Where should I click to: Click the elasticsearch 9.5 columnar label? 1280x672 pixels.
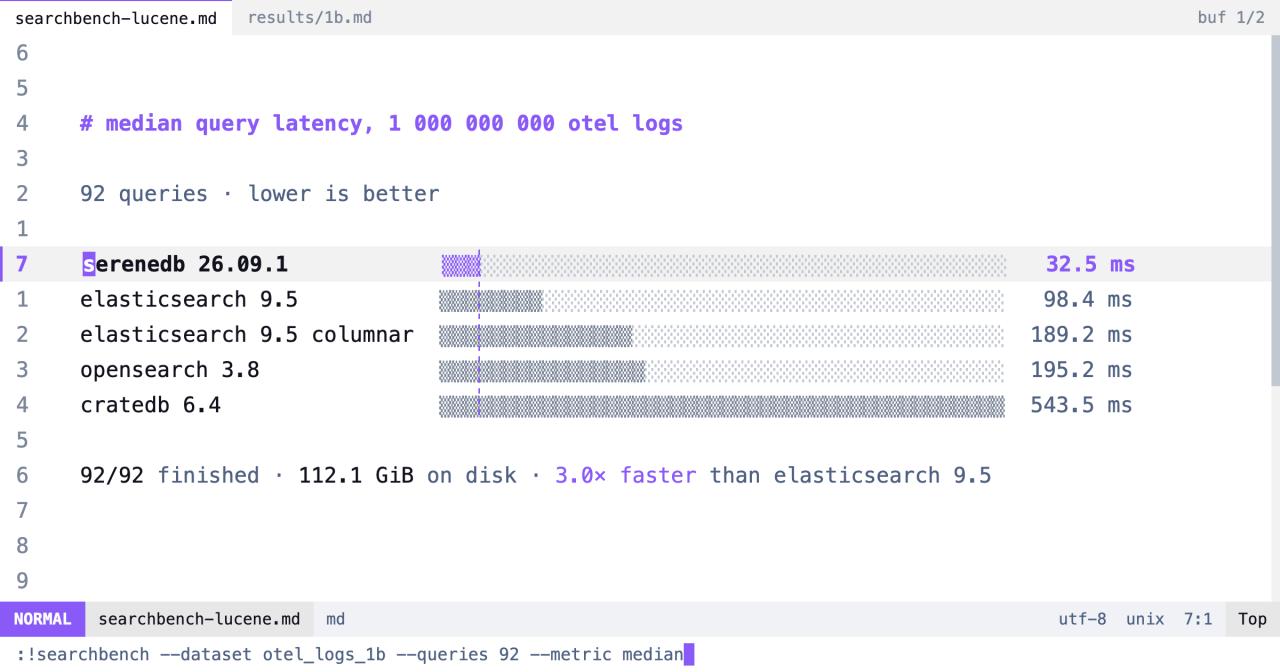[x=247, y=335]
